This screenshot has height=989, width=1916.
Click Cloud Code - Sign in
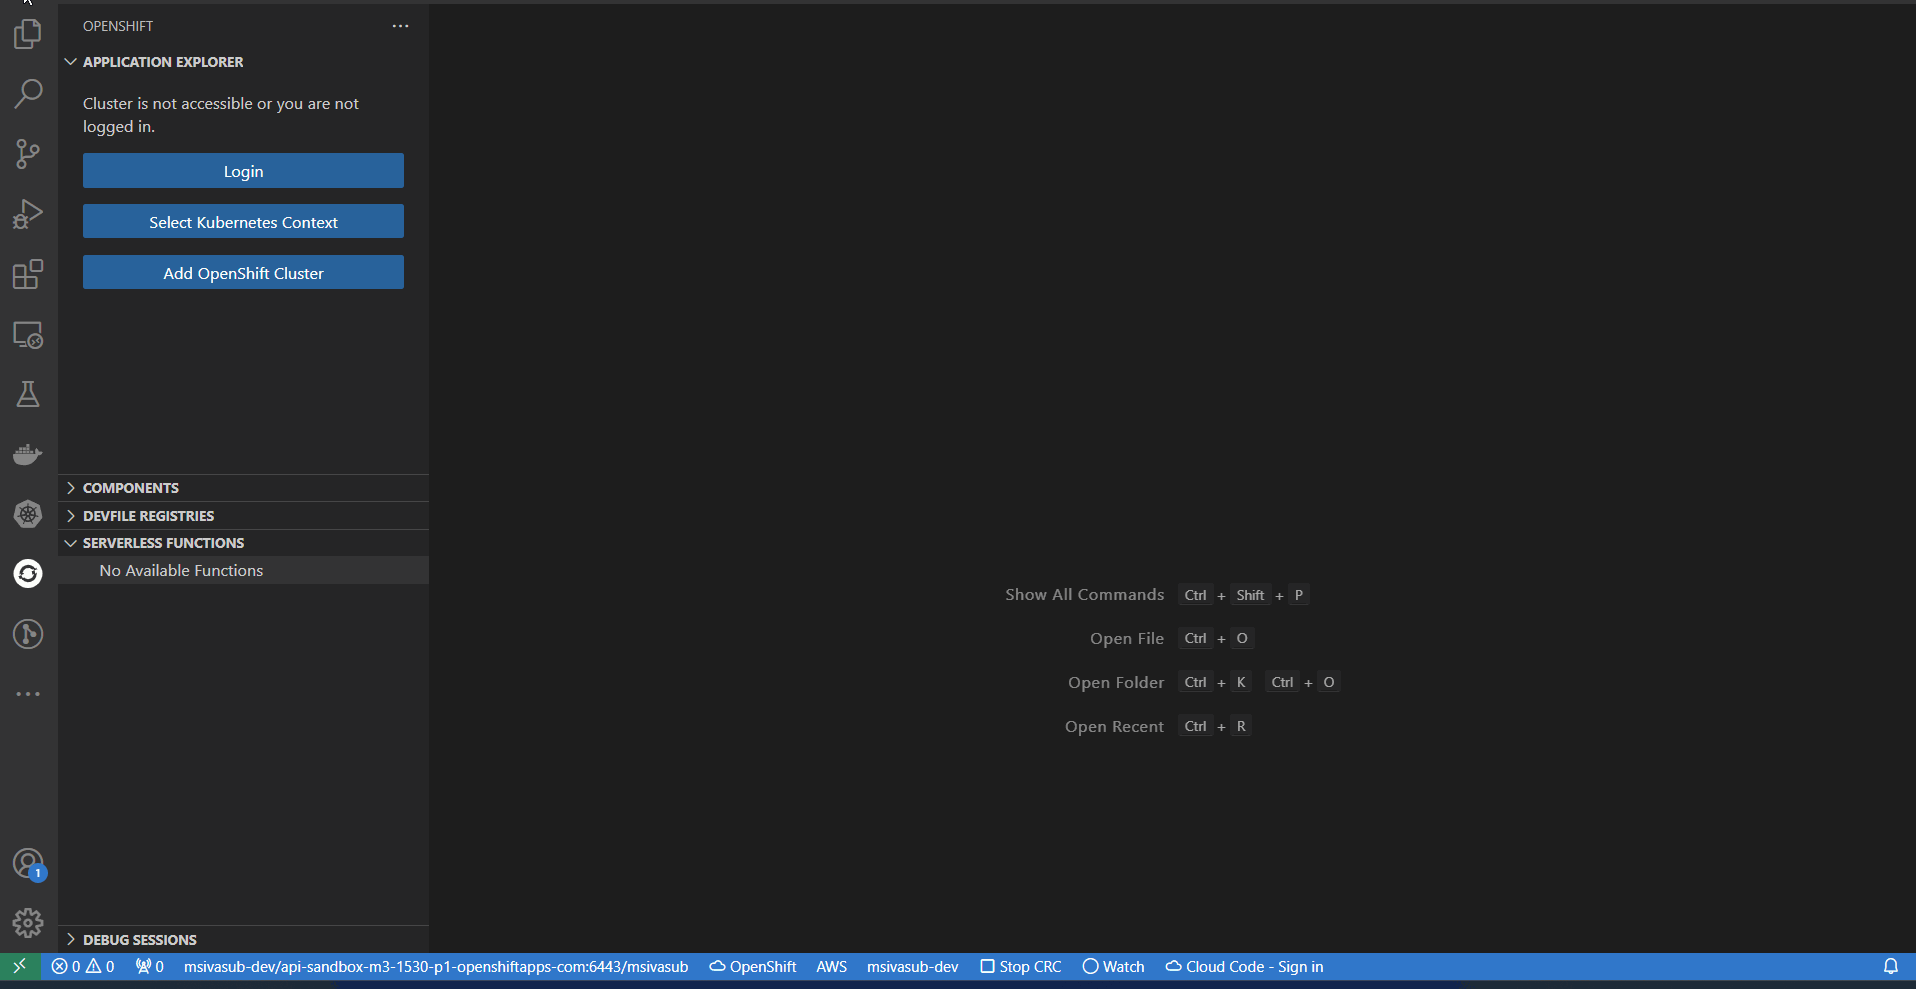tap(1244, 966)
